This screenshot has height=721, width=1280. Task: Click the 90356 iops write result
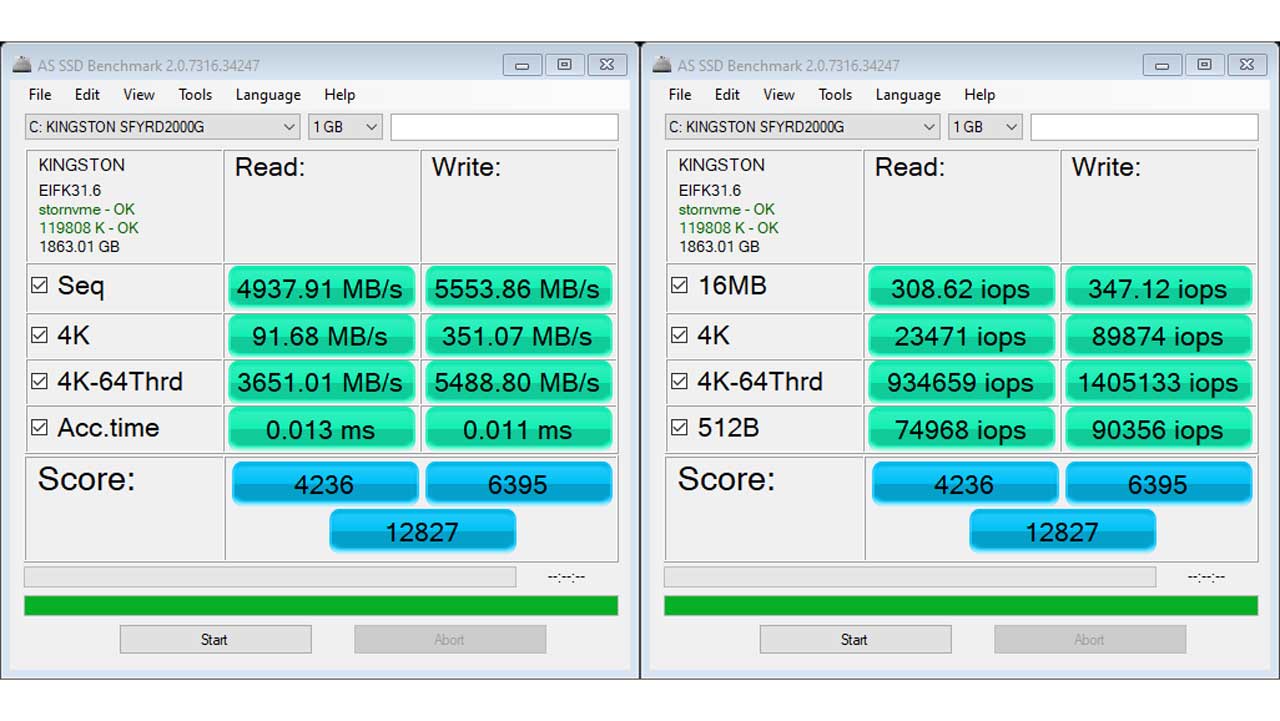coord(1158,429)
